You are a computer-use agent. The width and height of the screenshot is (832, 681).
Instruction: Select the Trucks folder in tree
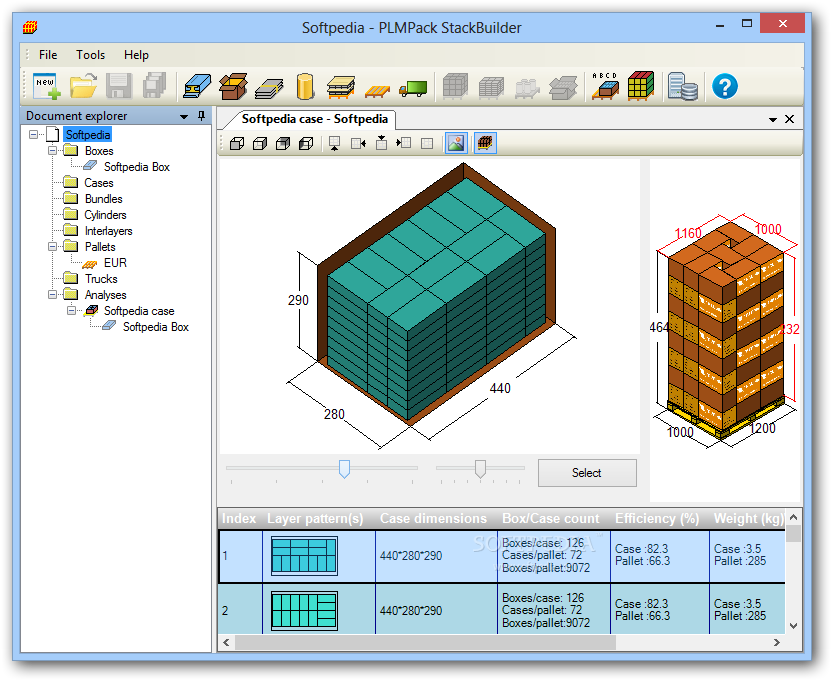pyautogui.click(x=101, y=279)
